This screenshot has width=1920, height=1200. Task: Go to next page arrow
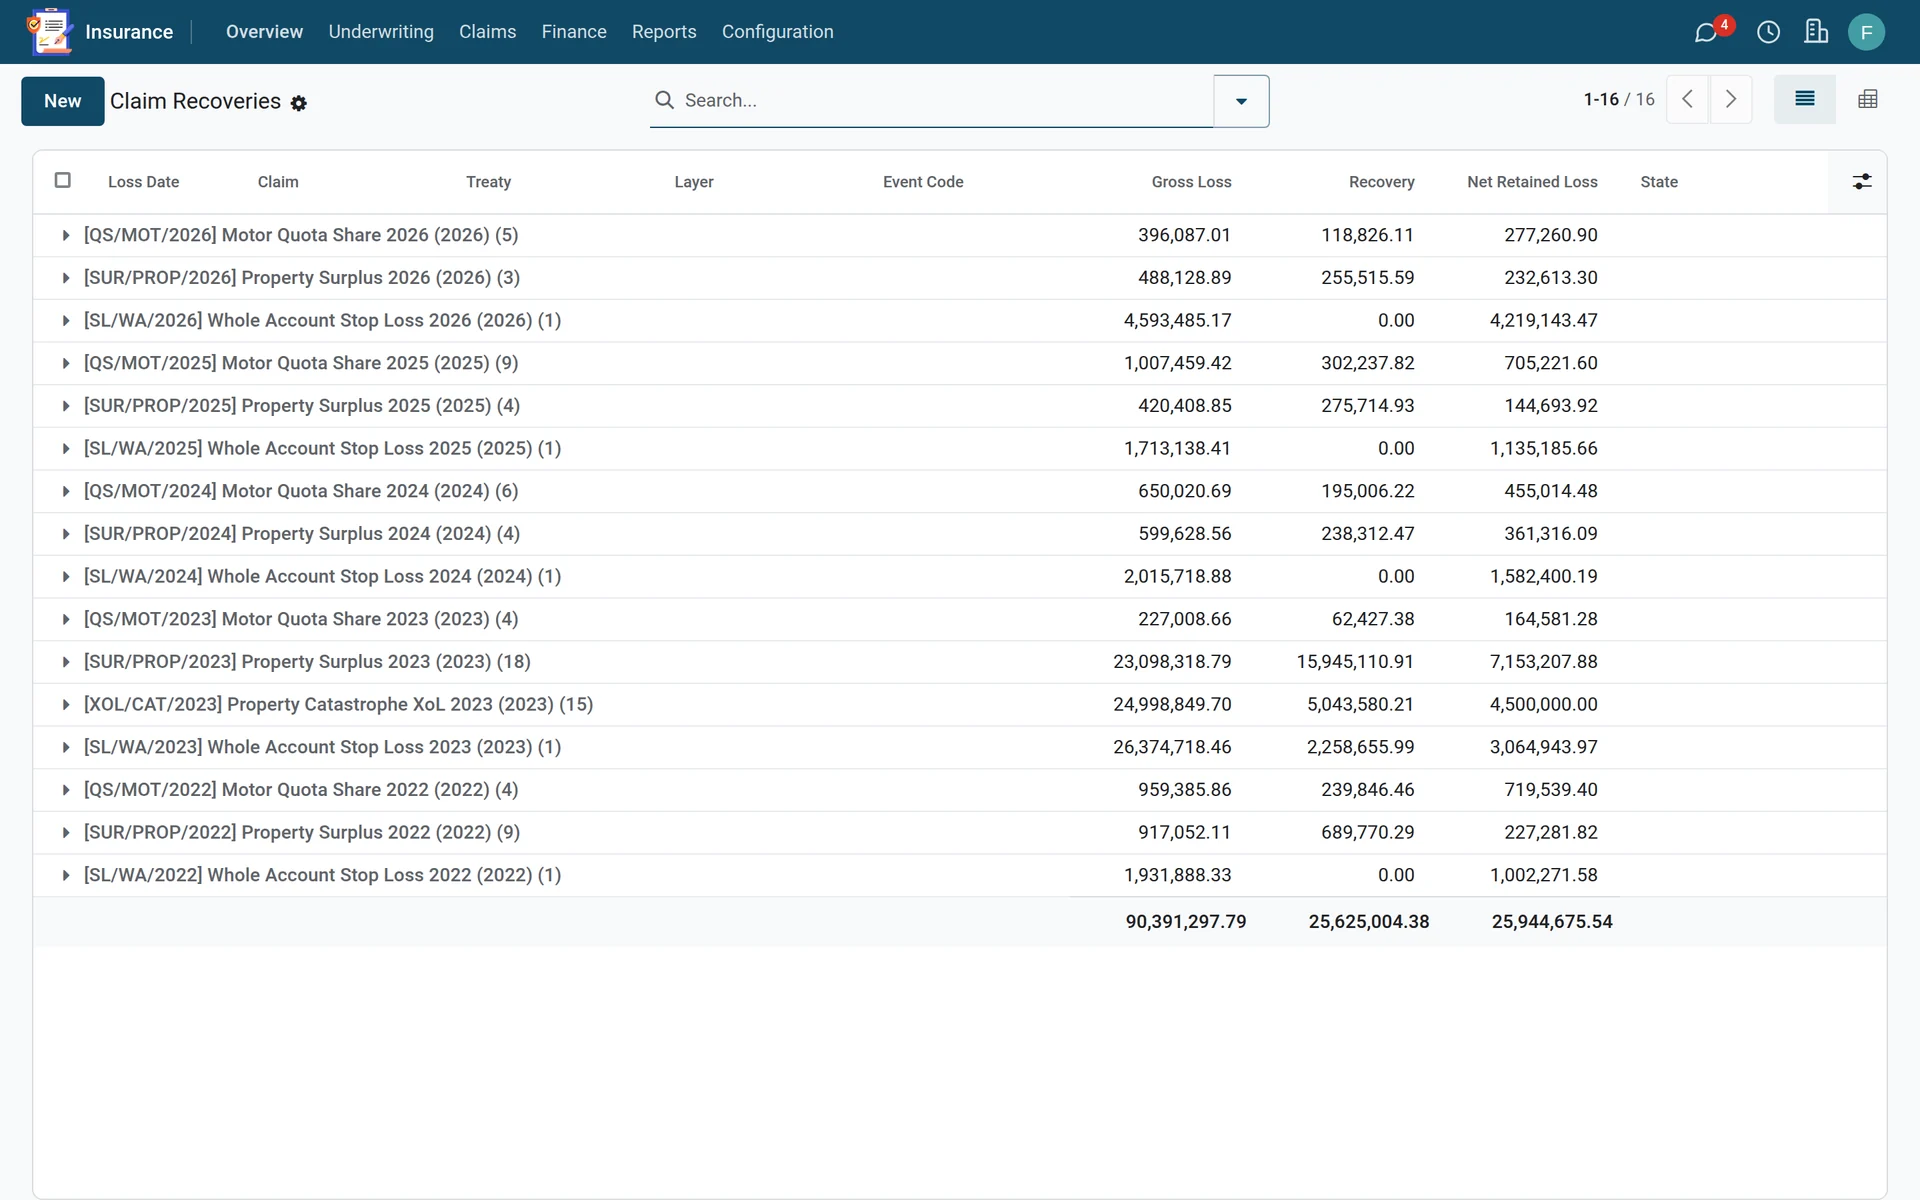(x=1731, y=99)
